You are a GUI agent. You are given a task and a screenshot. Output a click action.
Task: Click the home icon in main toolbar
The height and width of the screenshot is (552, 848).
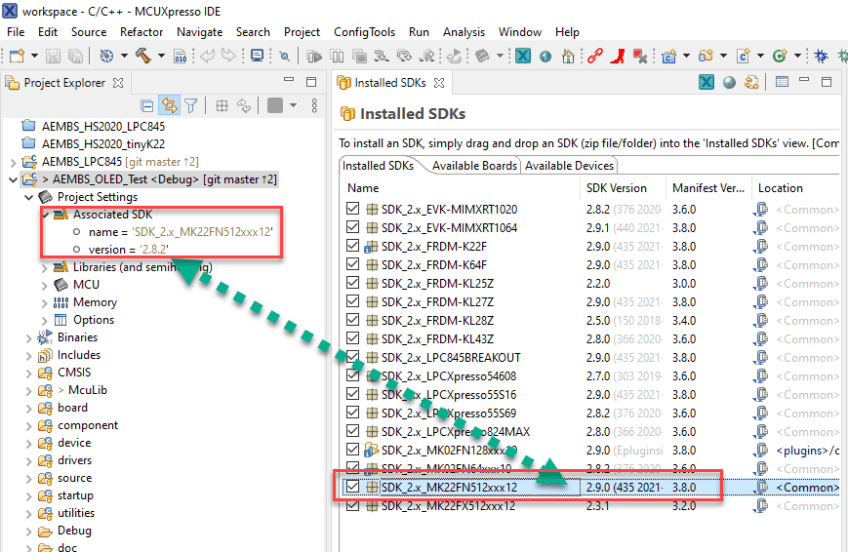tap(568, 56)
